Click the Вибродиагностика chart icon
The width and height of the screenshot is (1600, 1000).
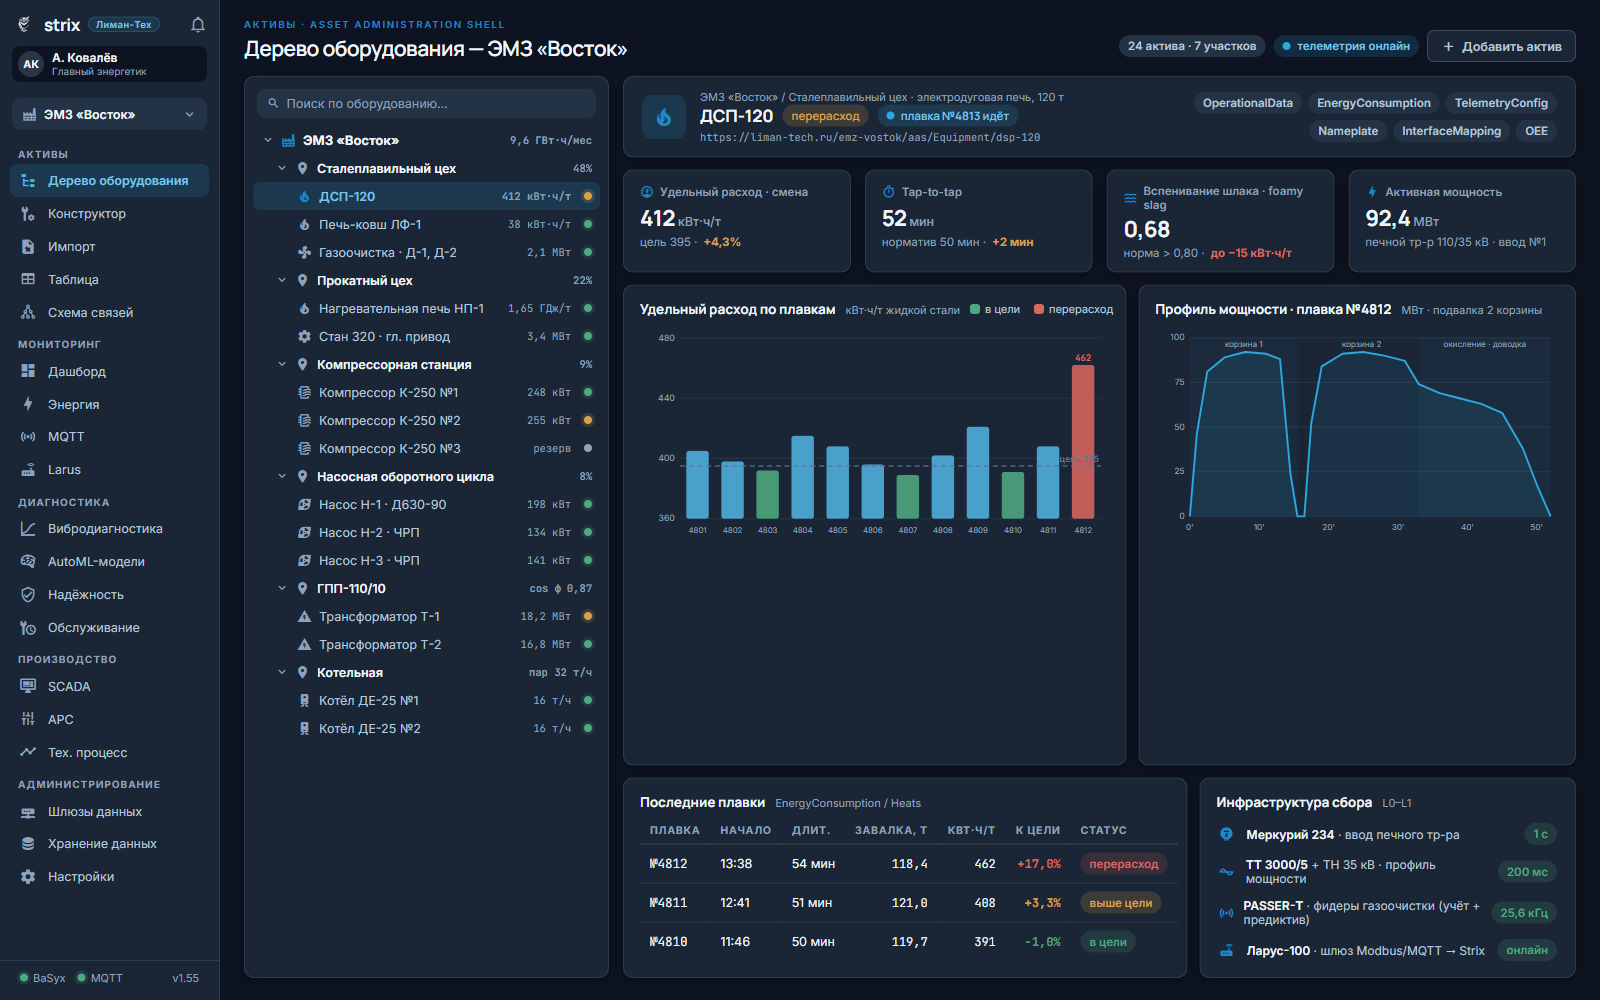point(28,529)
